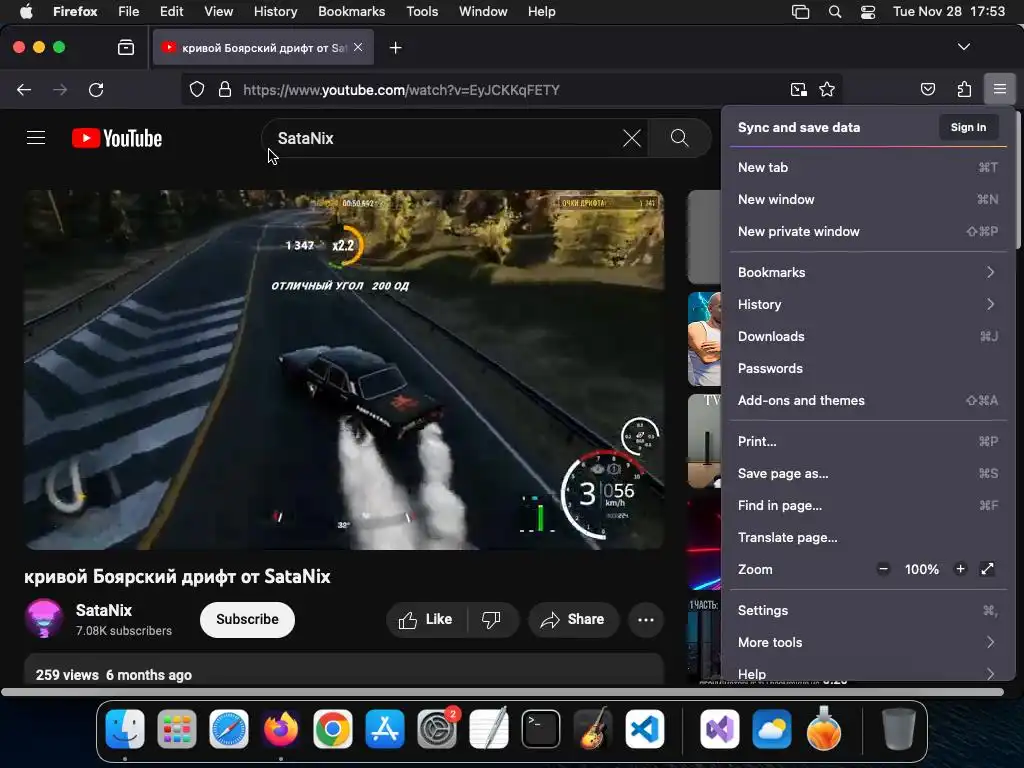Open tracking protection shield icon

click(x=197, y=89)
